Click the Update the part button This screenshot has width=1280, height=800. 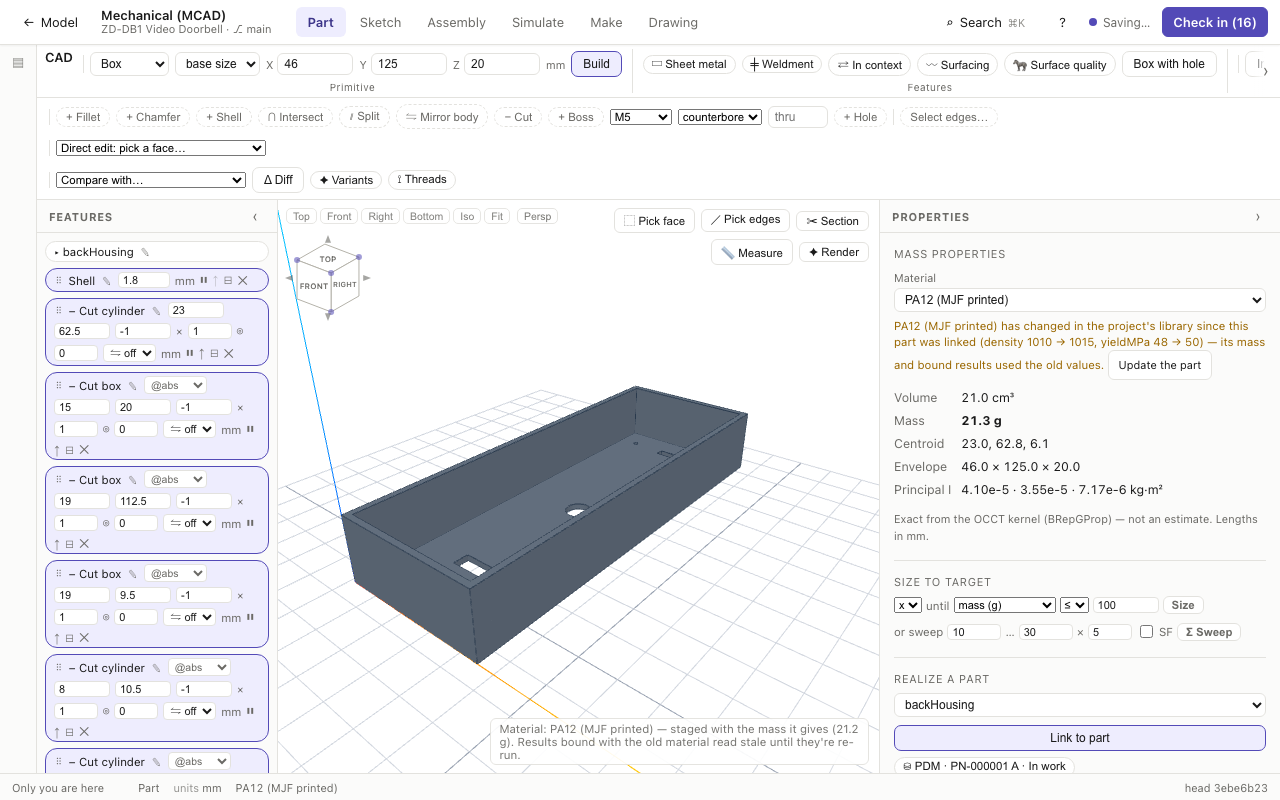point(1160,365)
